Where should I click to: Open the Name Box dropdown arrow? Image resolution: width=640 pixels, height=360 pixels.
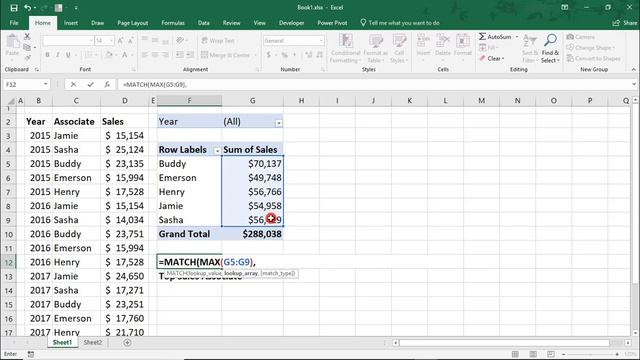pos(45,84)
